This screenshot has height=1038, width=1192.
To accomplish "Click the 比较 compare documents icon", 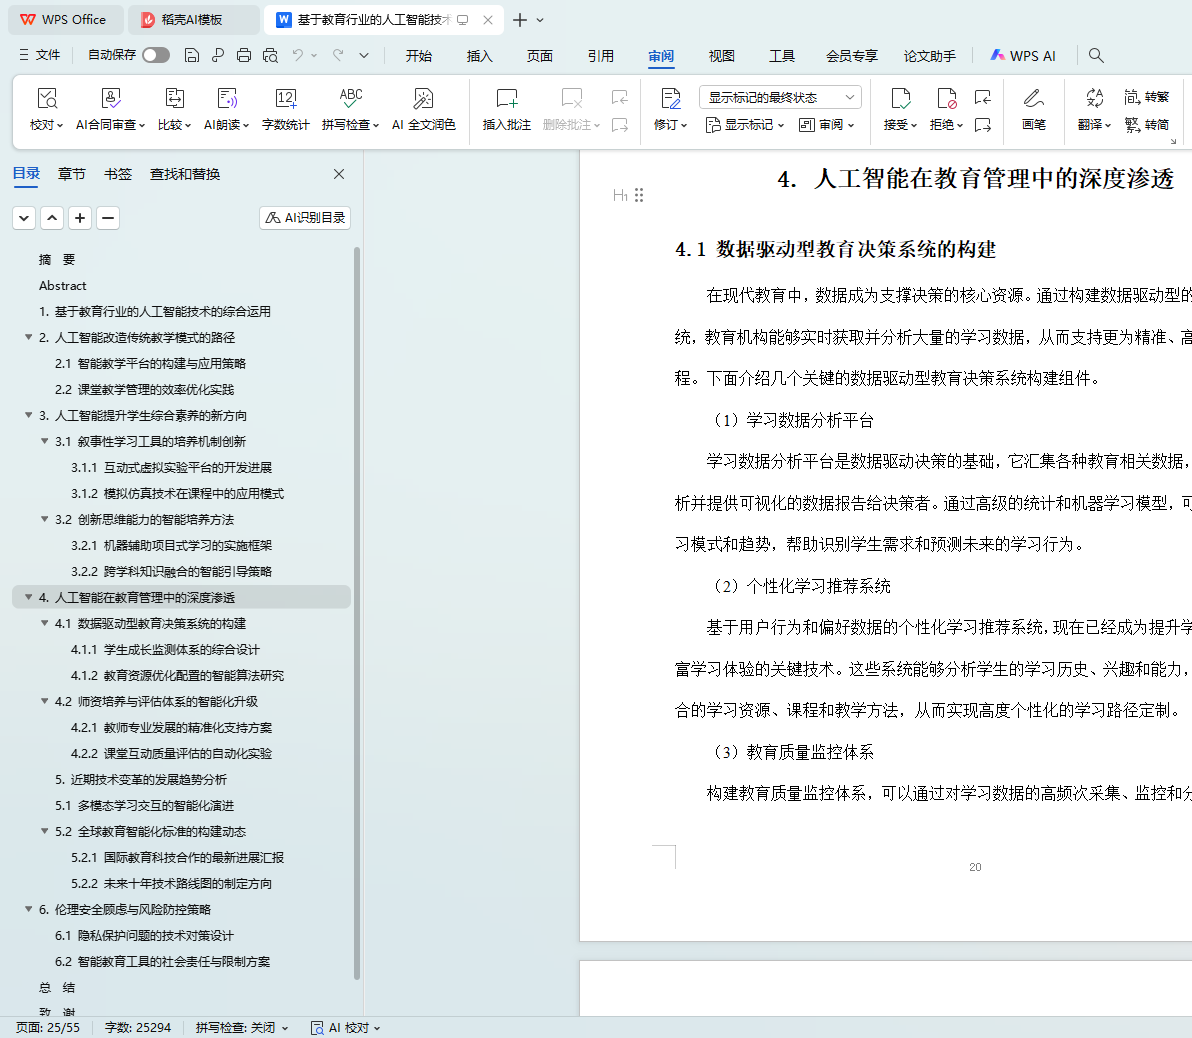I will point(174,99).
